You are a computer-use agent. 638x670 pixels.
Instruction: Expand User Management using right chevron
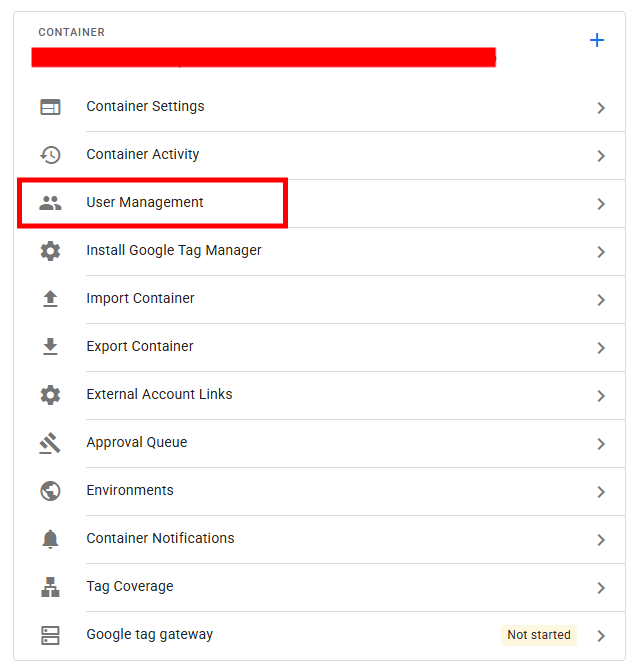point(601,204)
